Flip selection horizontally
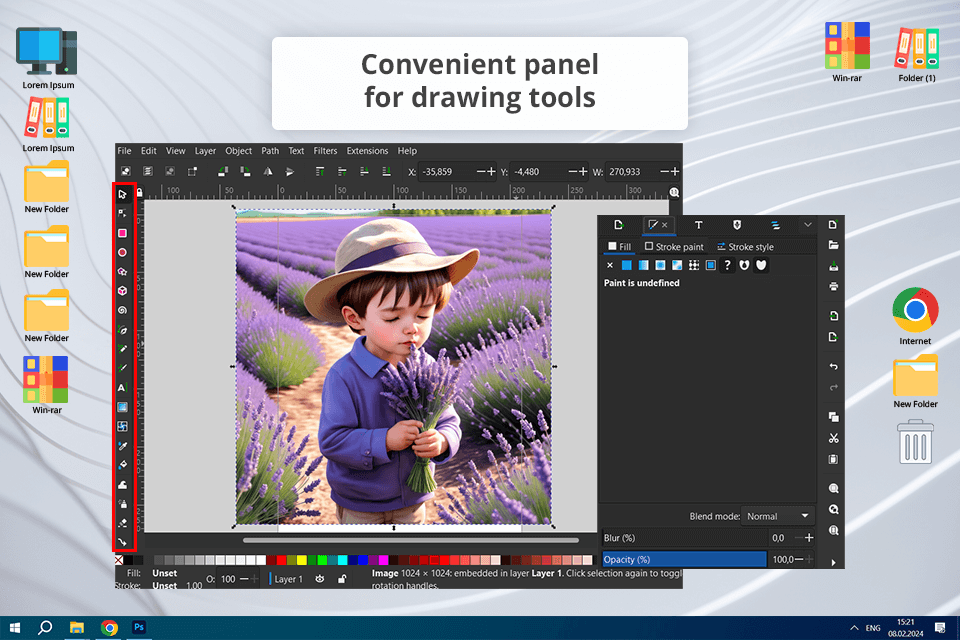This screenshot has width=960, height=640. click(x=268, y=171)
